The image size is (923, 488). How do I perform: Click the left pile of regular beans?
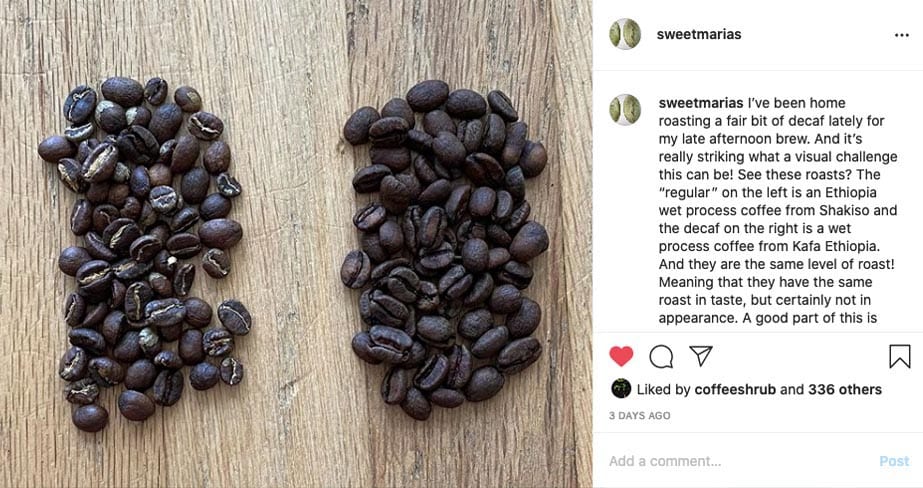146,253
